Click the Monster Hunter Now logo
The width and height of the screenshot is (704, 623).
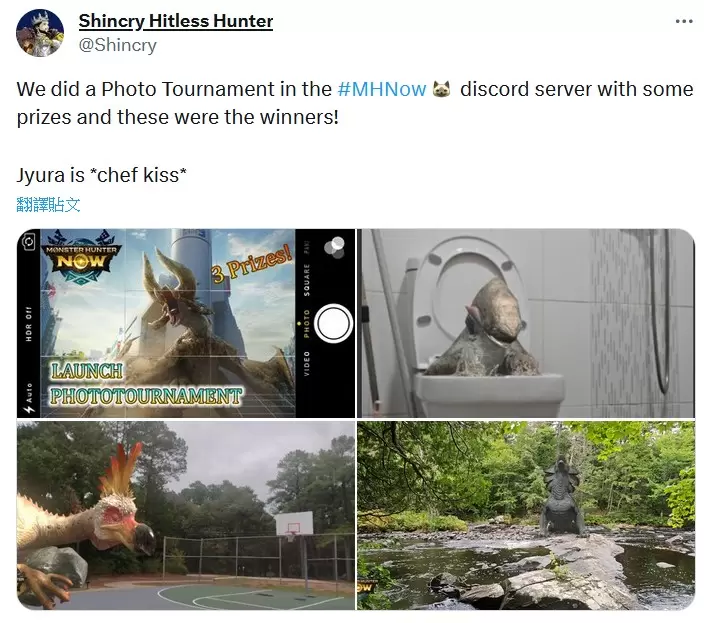tap(81, 257)
